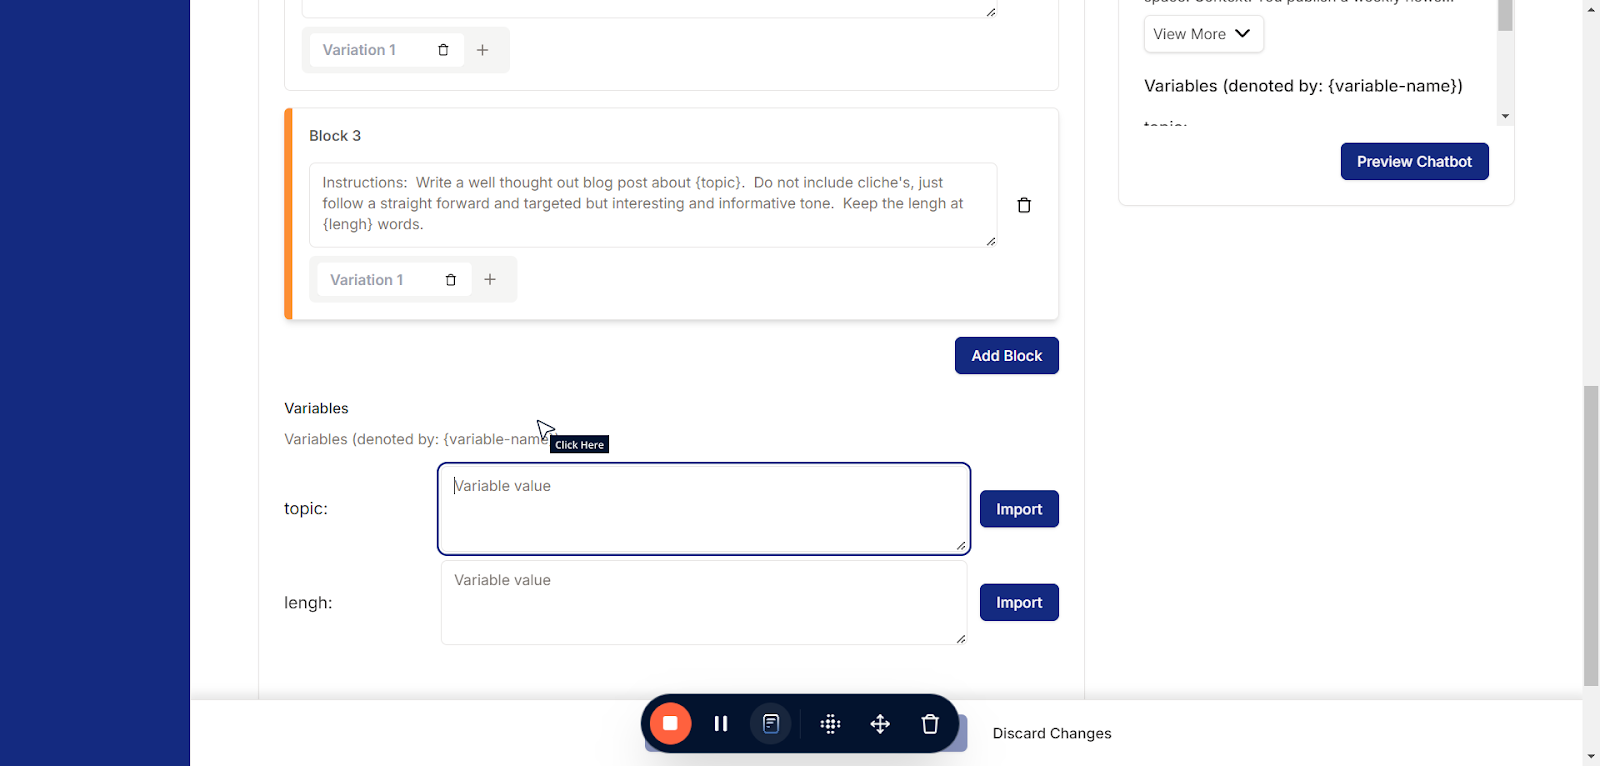Expand the View More dropdown

(x=1203, y=34)
